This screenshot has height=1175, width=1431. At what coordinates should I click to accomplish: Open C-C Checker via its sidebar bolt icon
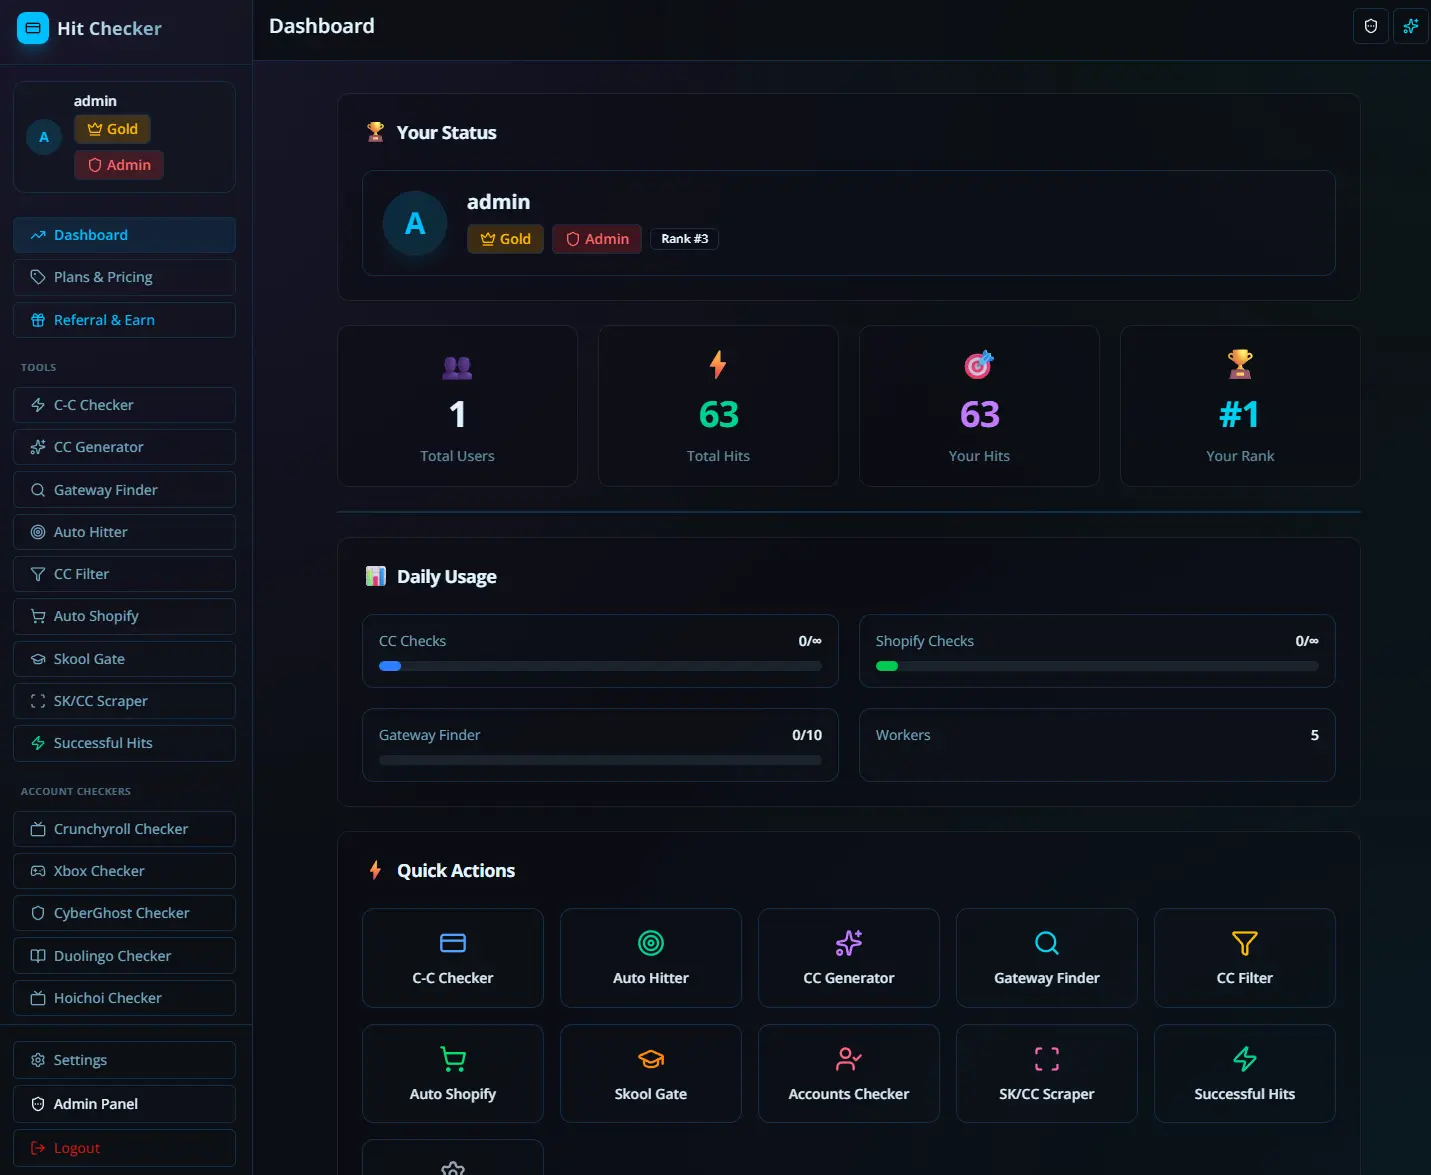click(x=38, y=405)
